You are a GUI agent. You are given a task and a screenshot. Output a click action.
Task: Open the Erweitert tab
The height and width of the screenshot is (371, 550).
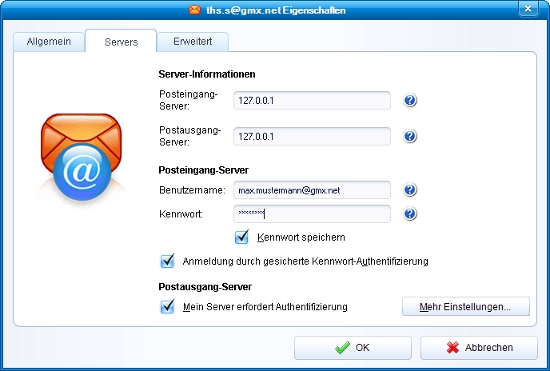point(193,42)
